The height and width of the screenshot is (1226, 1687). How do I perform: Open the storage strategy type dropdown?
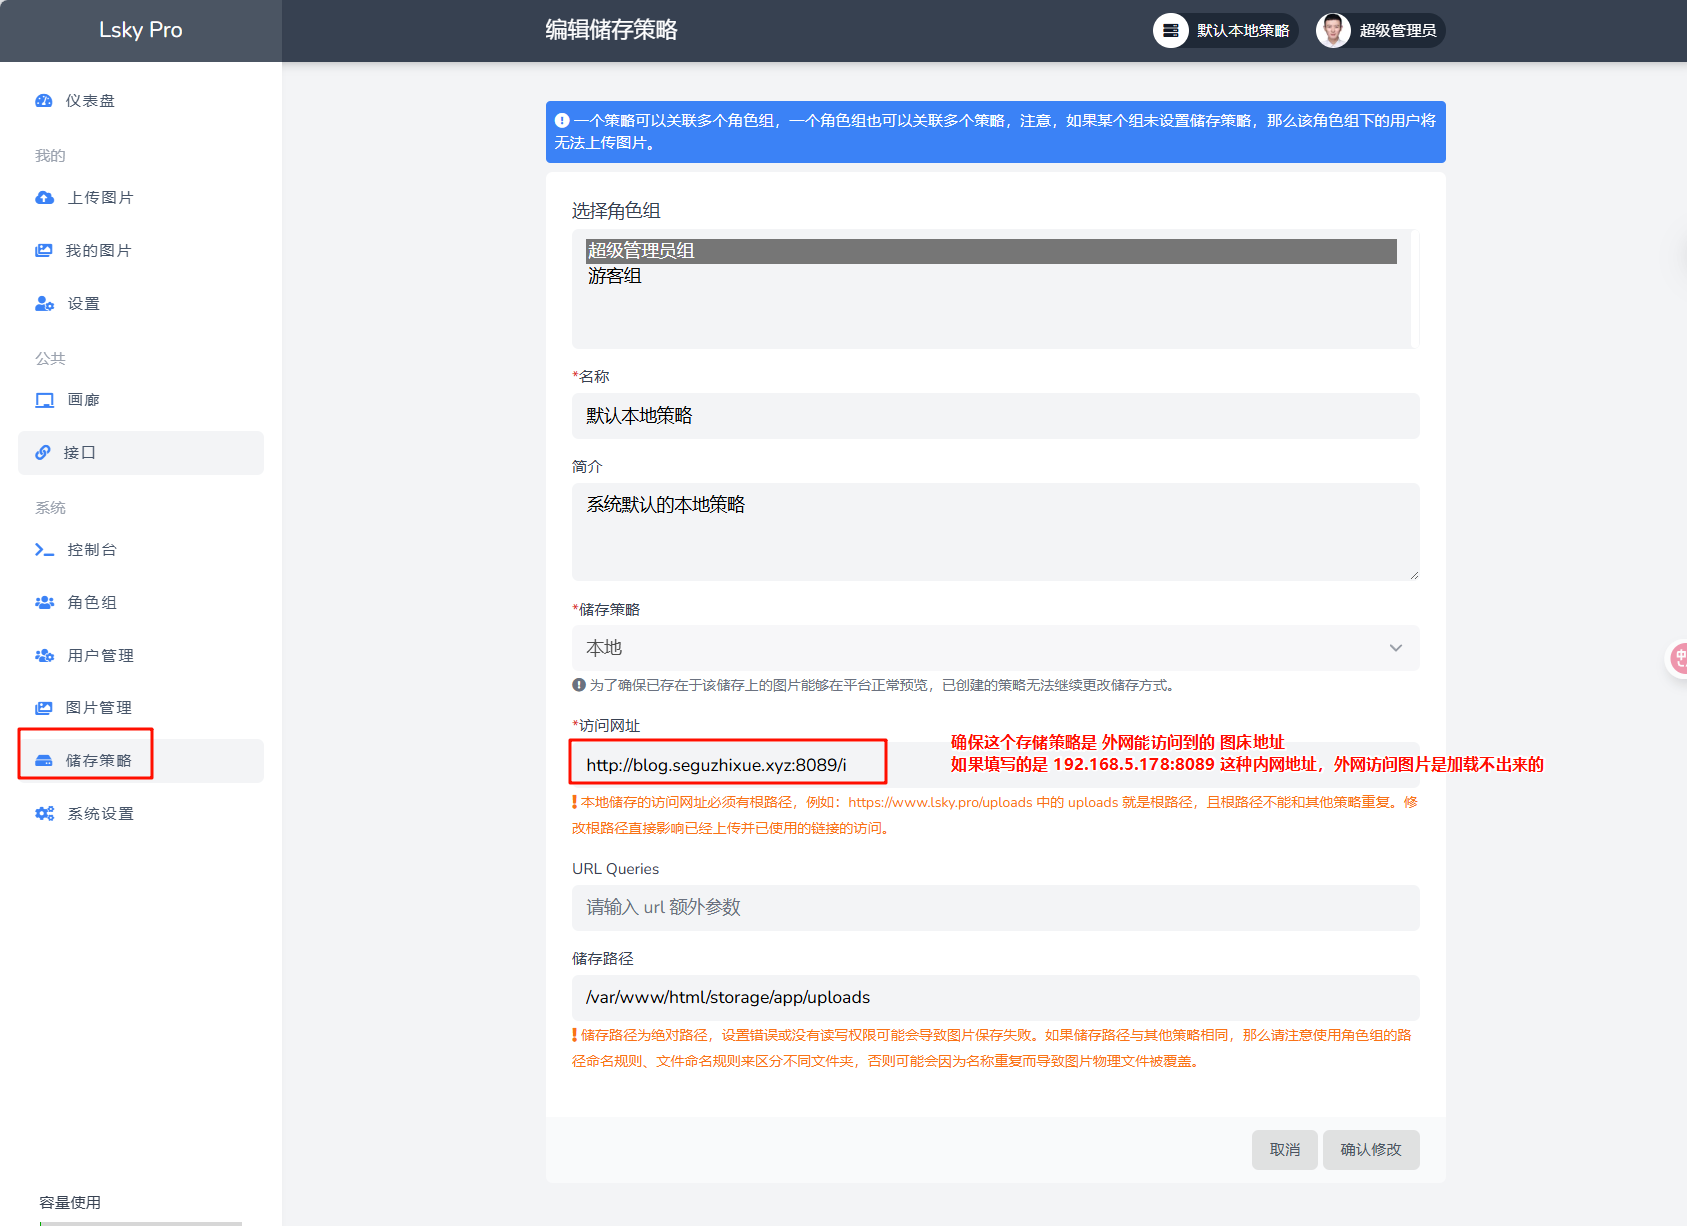(995, 648)
